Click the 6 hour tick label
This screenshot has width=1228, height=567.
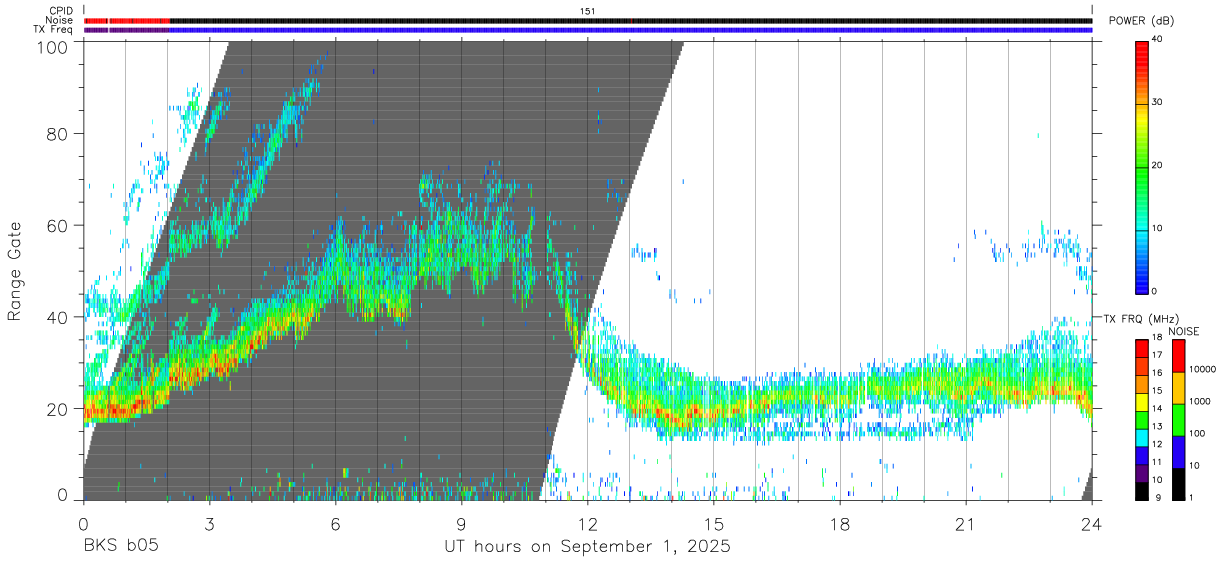click(335, 523)
